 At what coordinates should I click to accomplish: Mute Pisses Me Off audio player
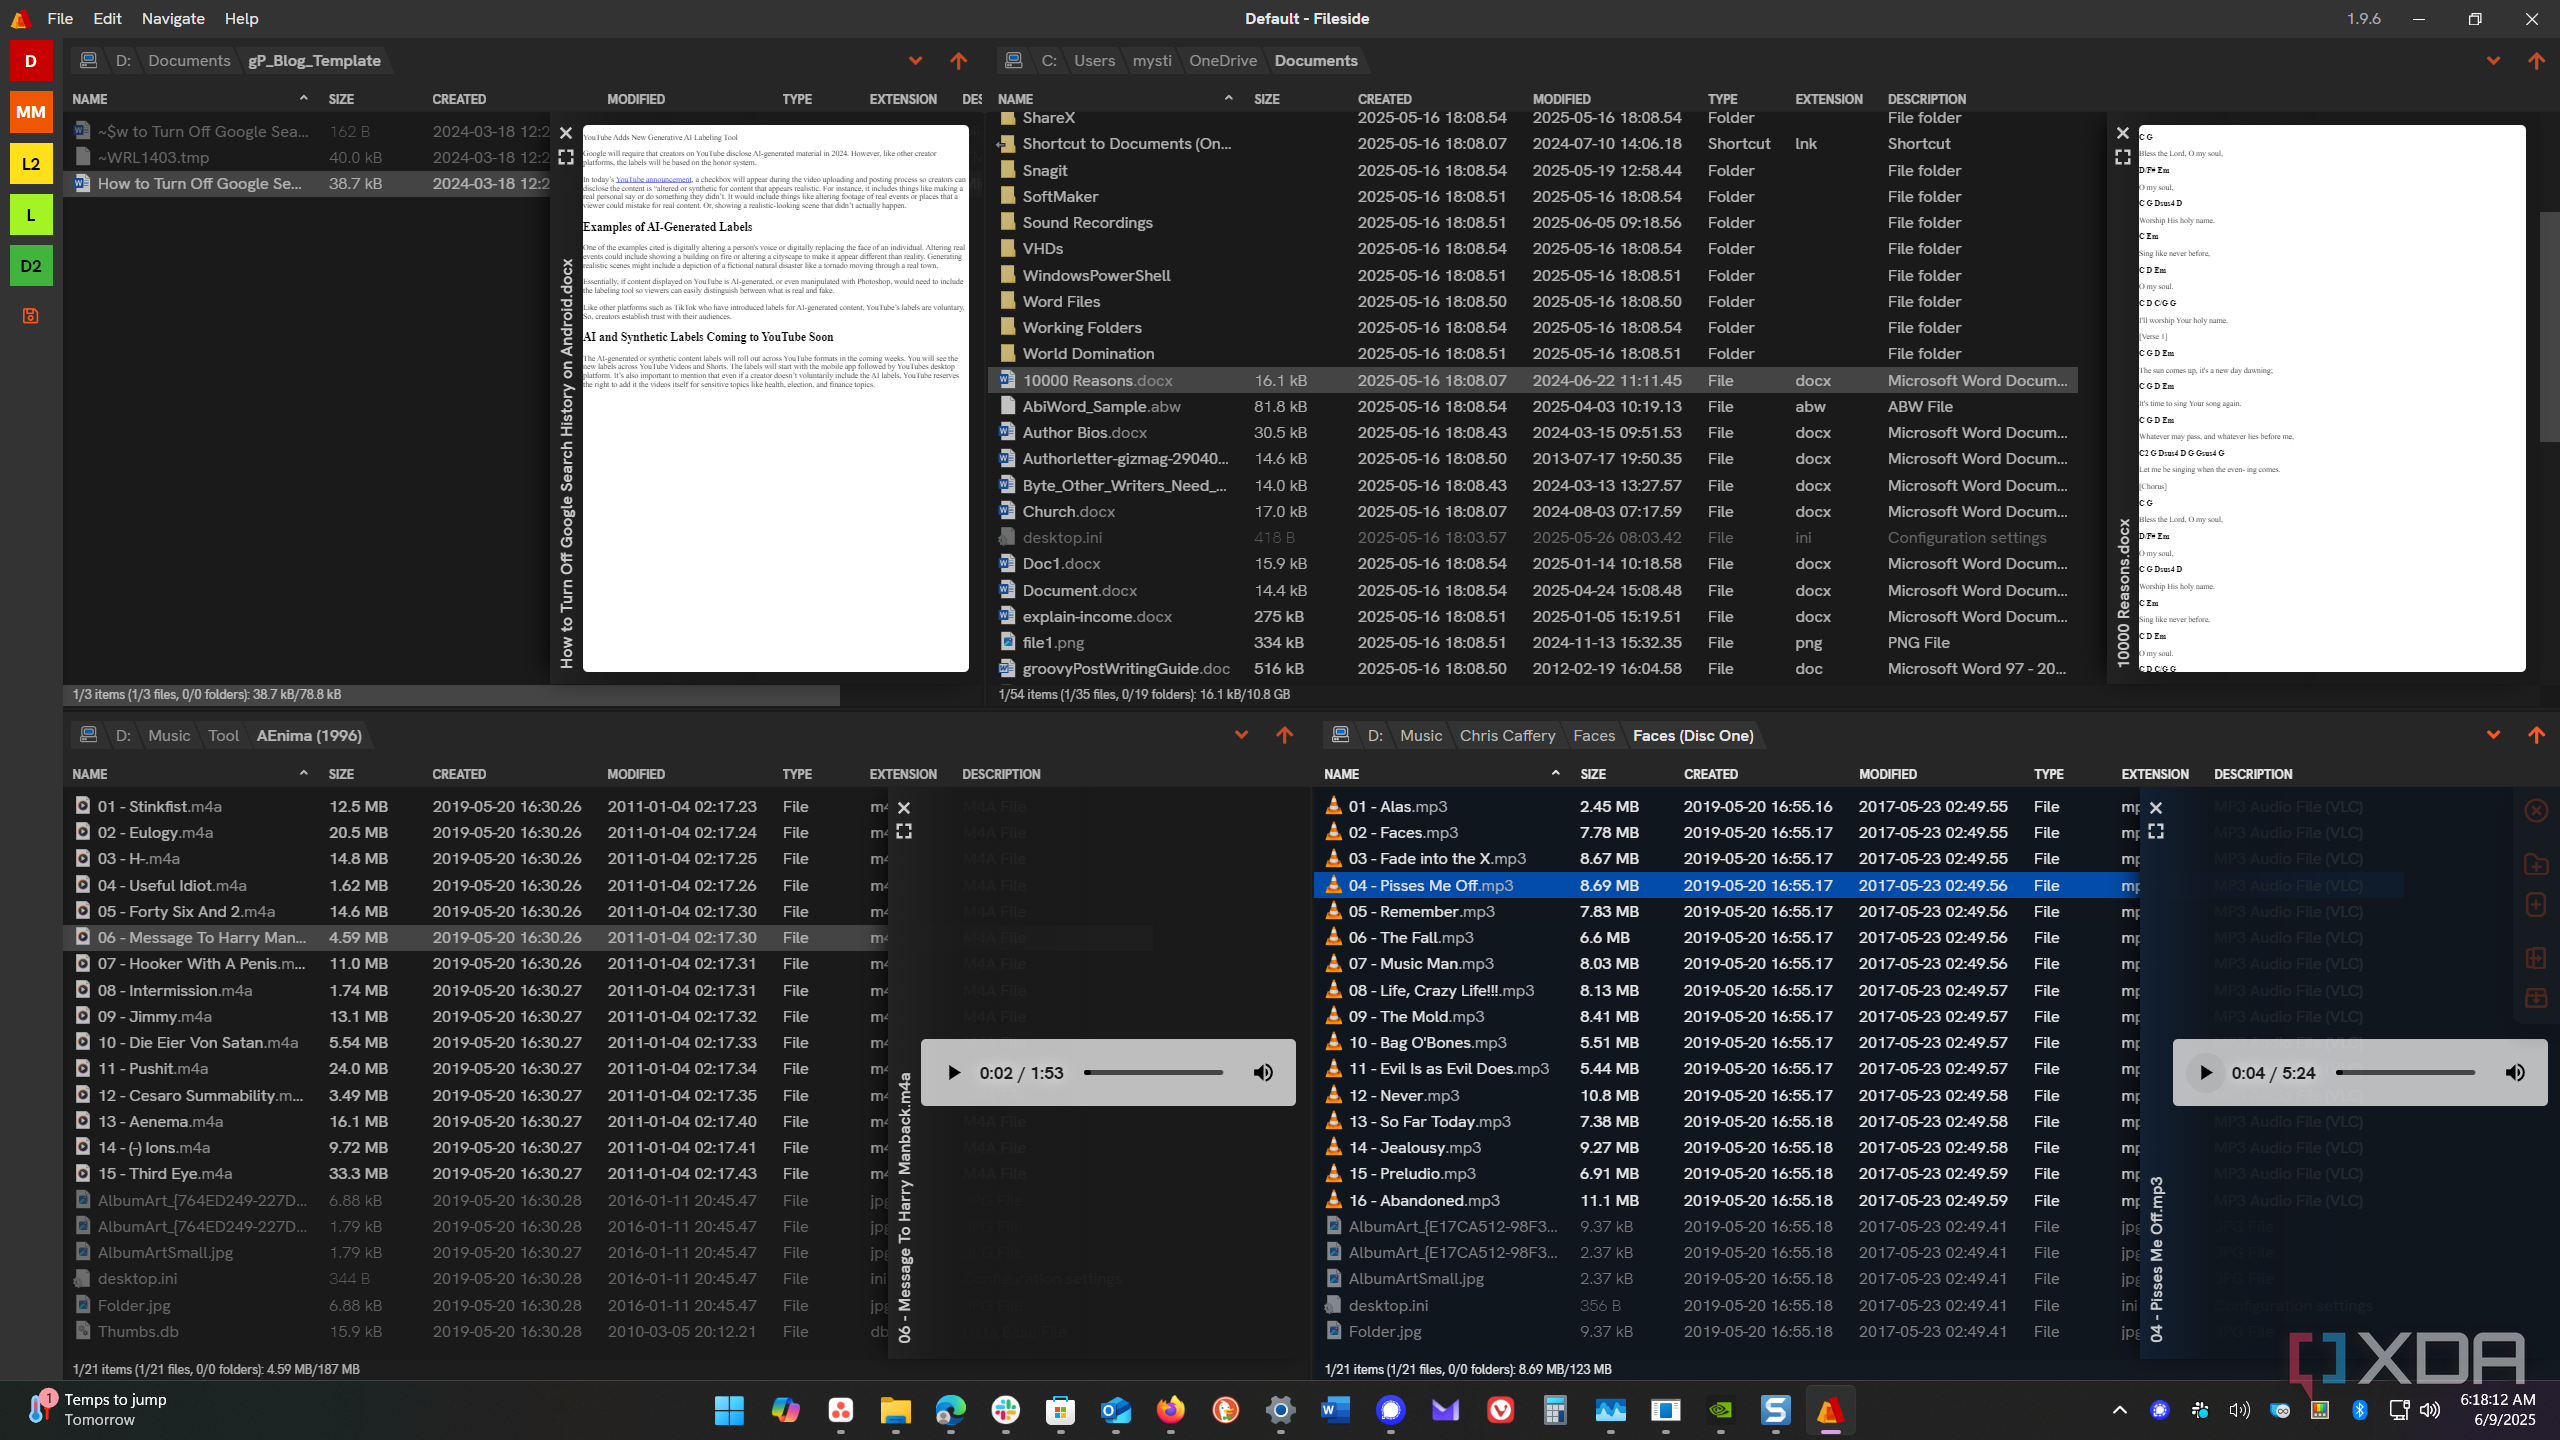(x=2515, y=1073)
